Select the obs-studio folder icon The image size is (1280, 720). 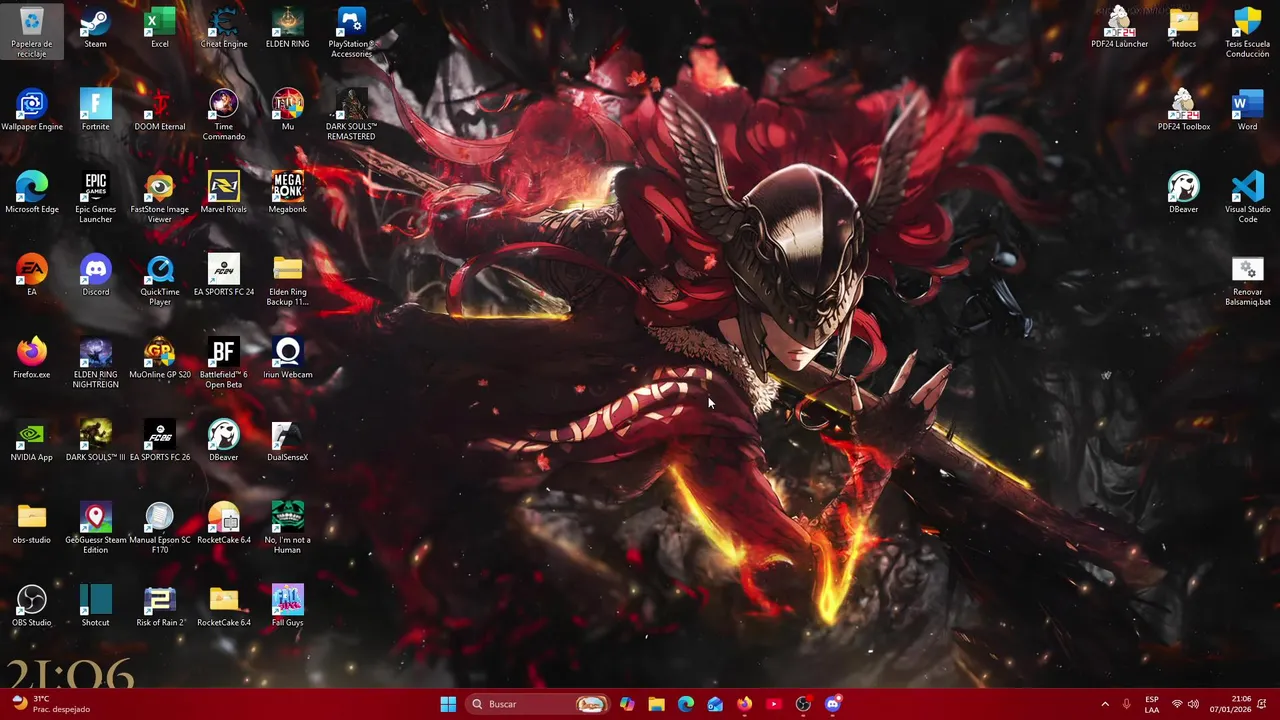tap(32, 523)
